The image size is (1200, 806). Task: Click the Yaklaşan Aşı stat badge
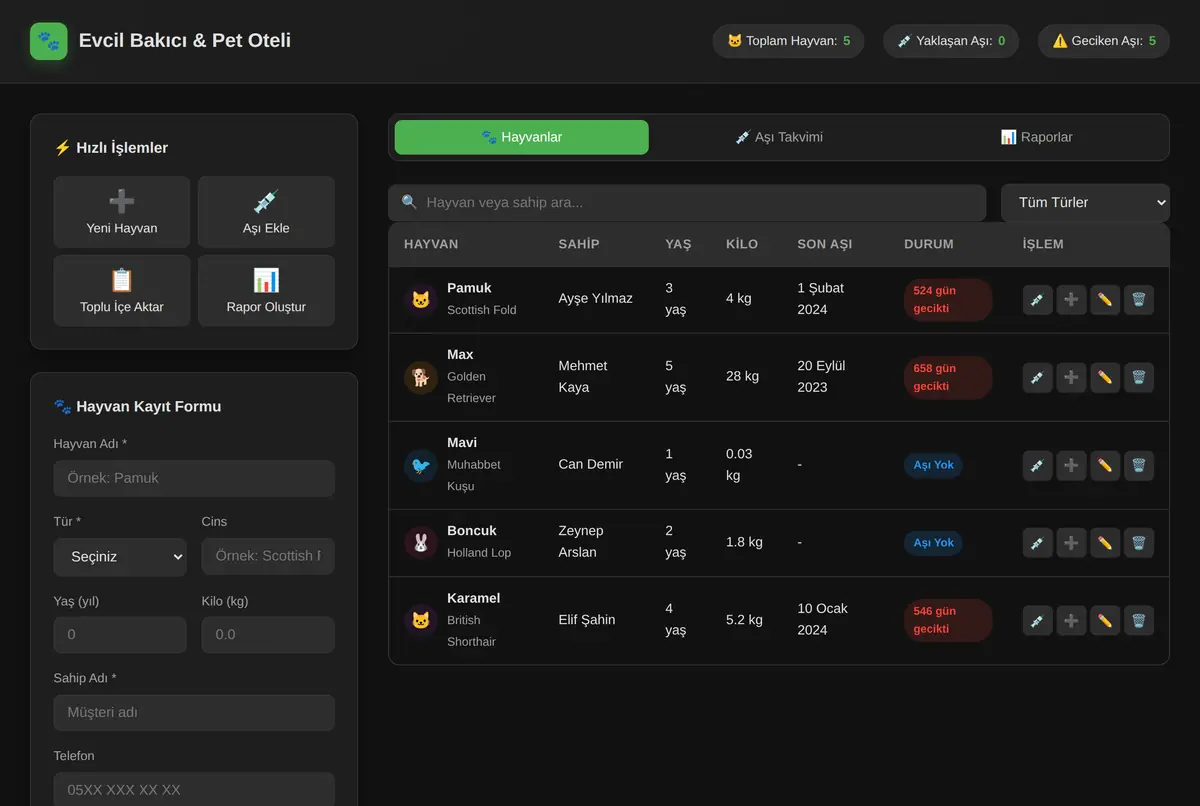click(951, 41)
